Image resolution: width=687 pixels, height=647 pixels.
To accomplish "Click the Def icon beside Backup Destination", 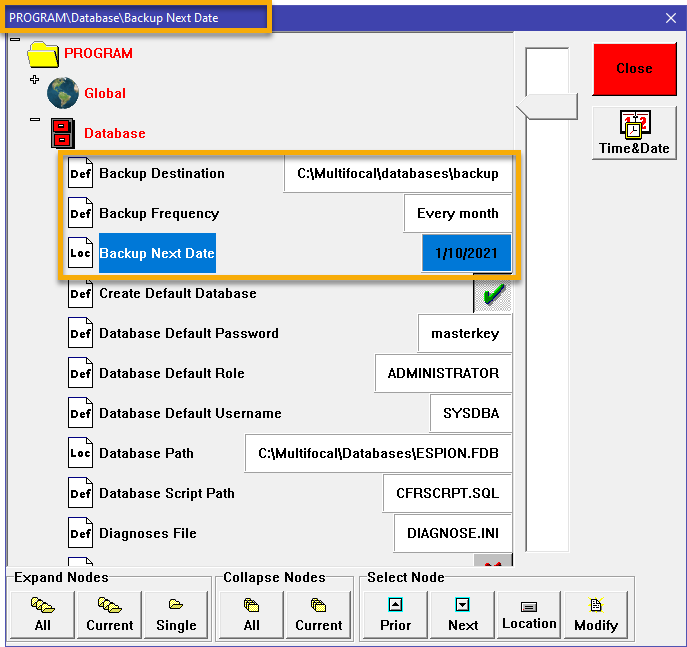I will (80, 173).
